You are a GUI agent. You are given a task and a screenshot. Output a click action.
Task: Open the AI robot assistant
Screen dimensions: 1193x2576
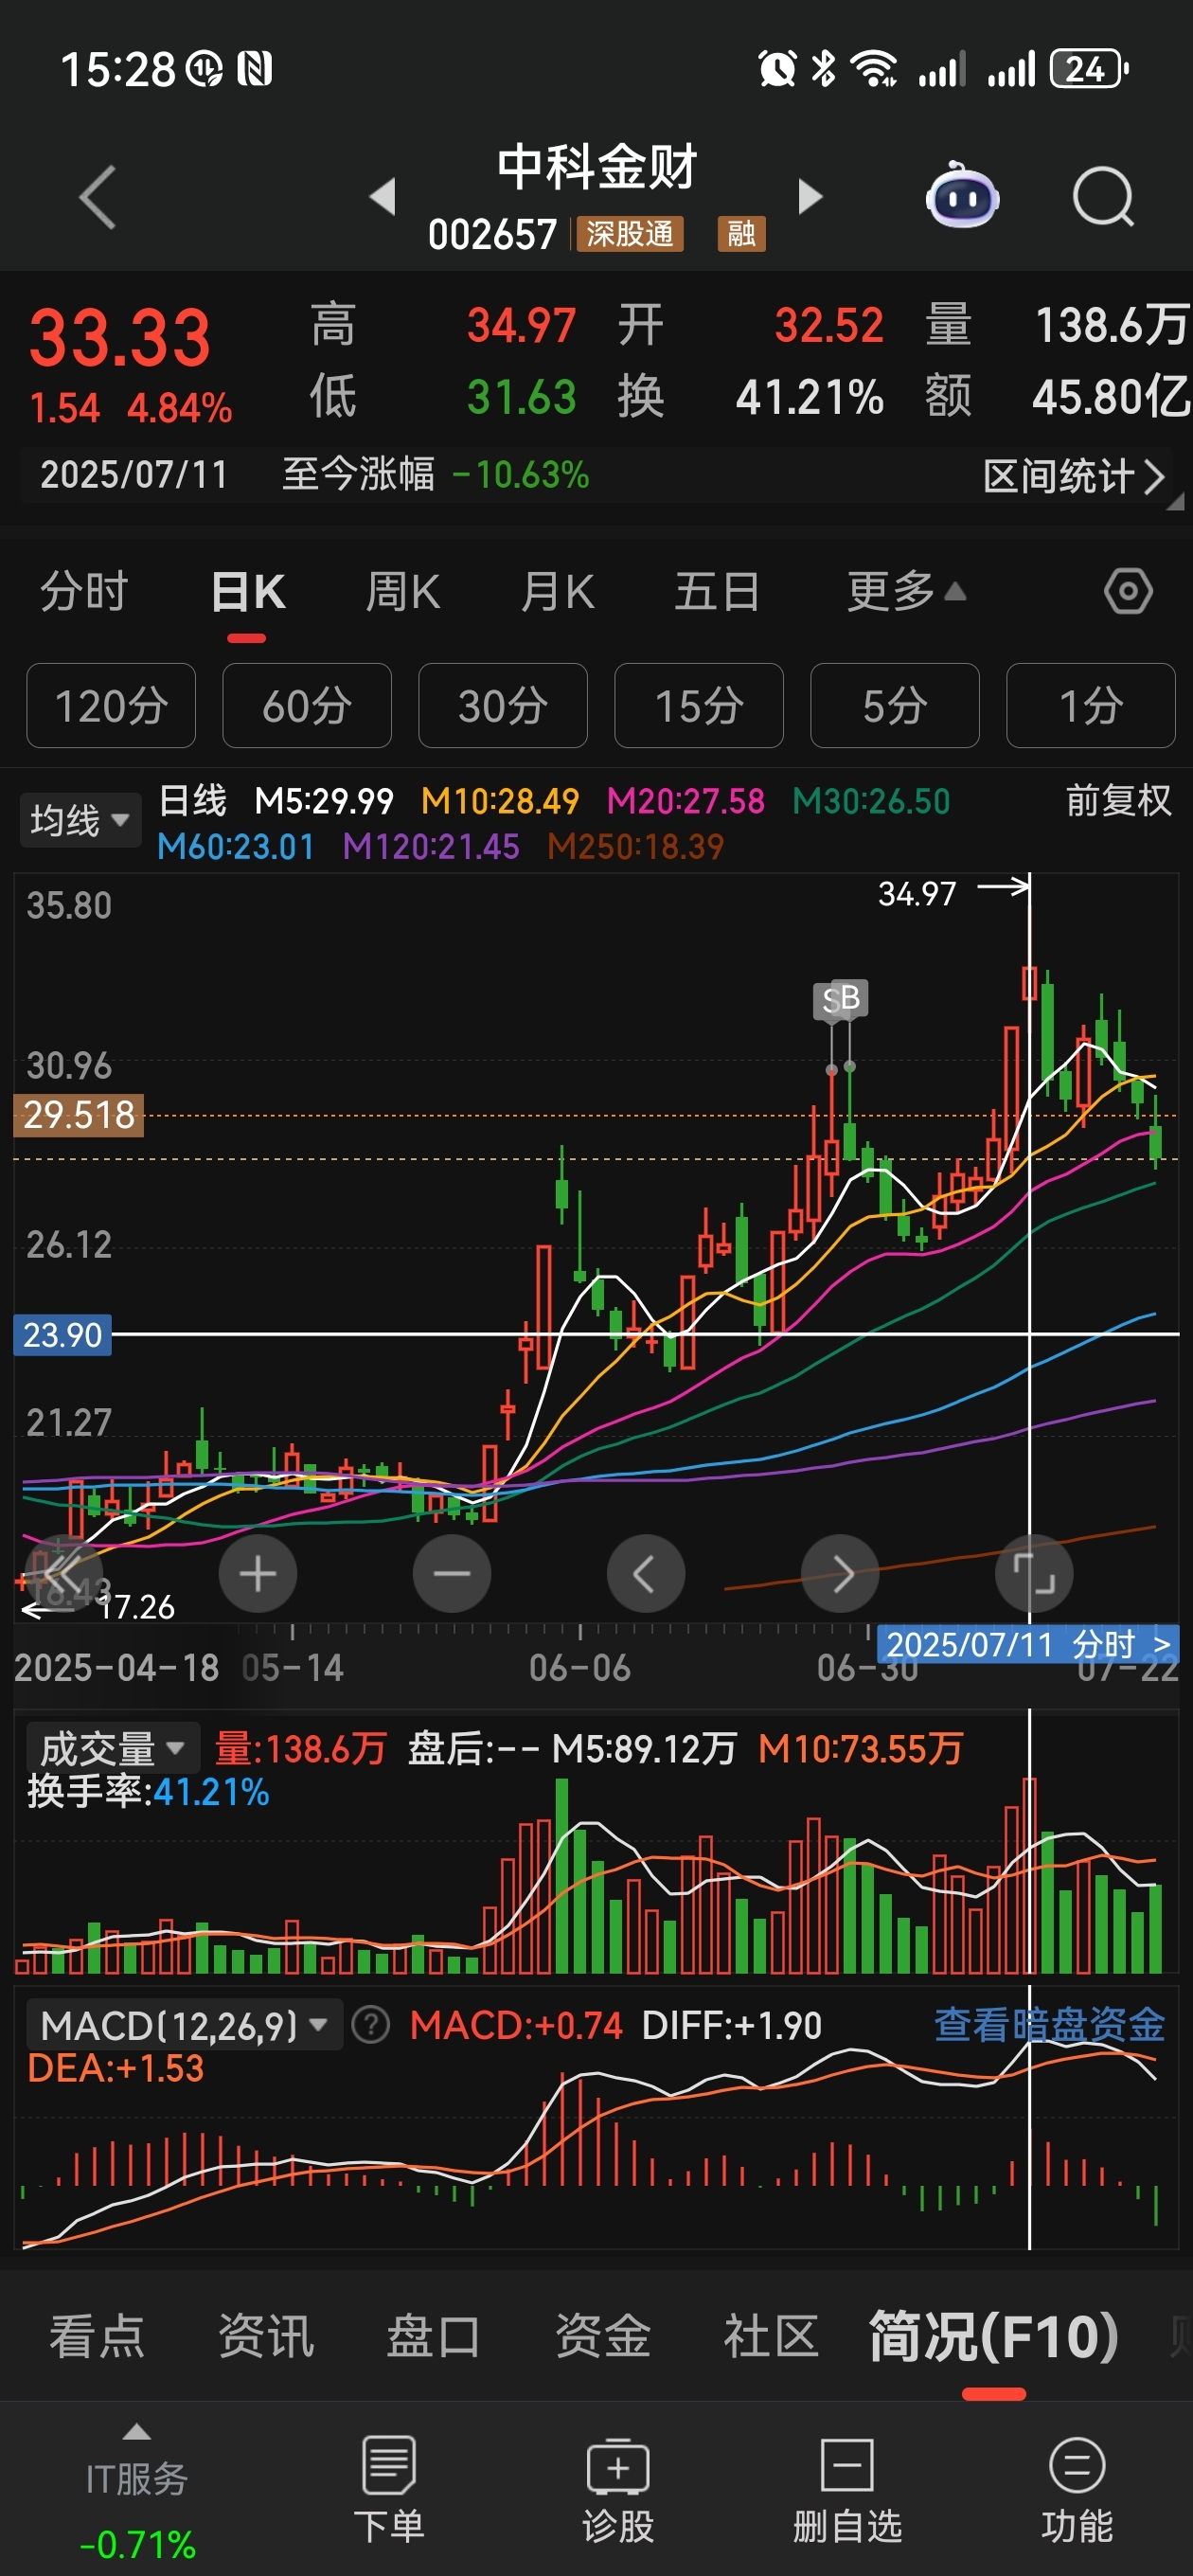coord(962,196)
